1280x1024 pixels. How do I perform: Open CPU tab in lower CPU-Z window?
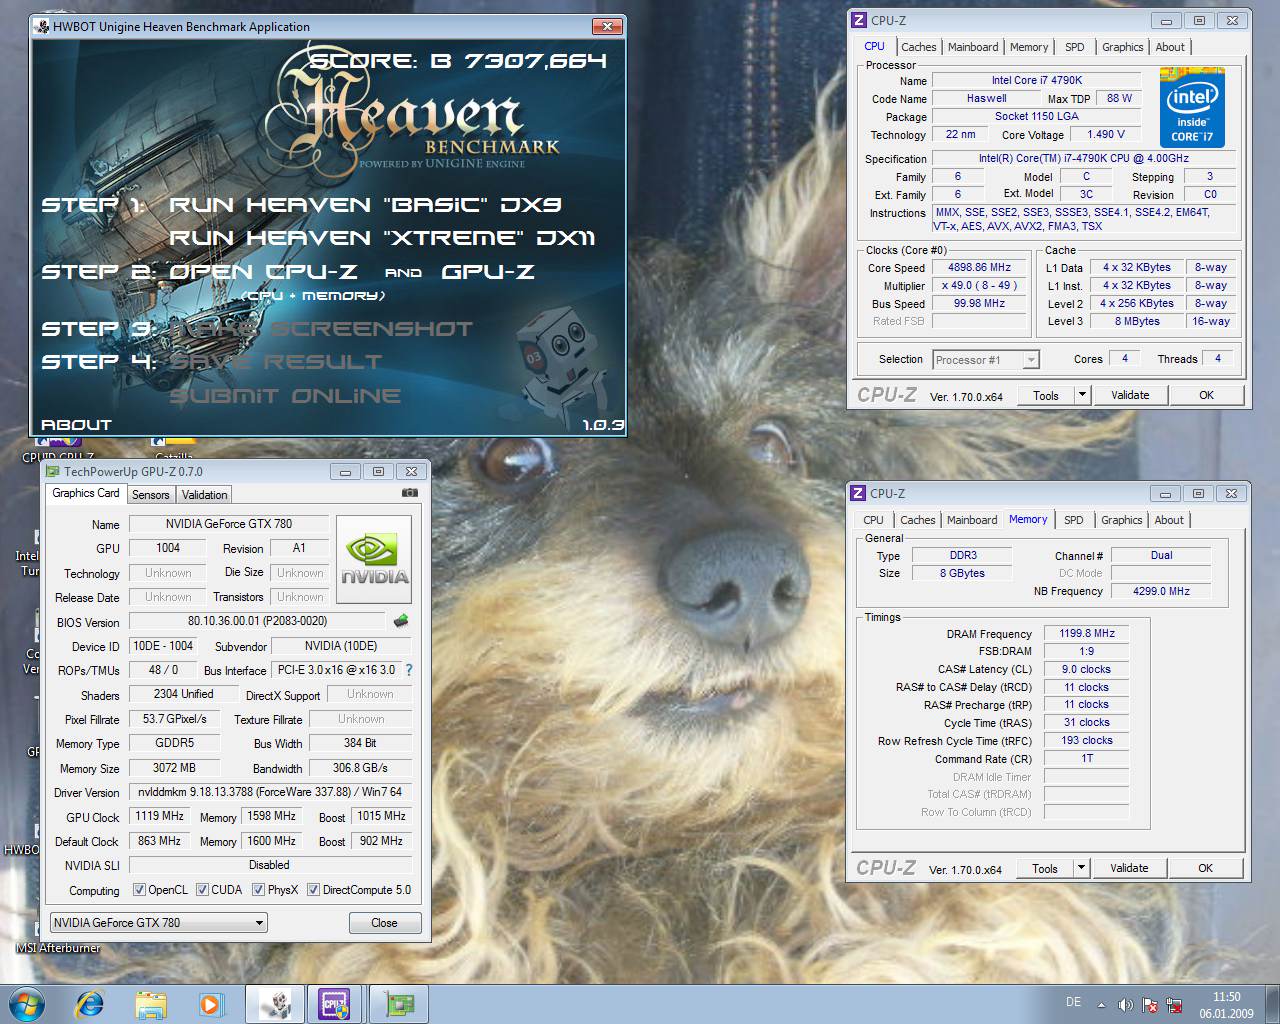click(873, 520)
